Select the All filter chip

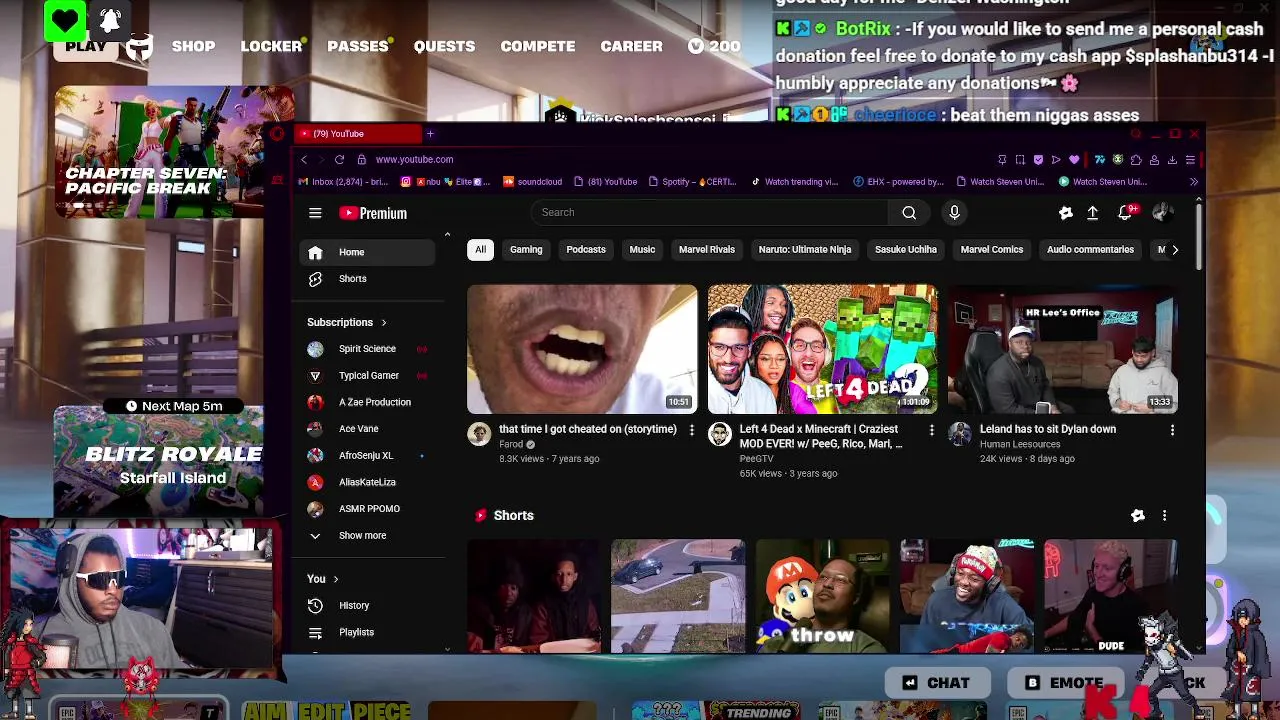(x=480, y=250)
